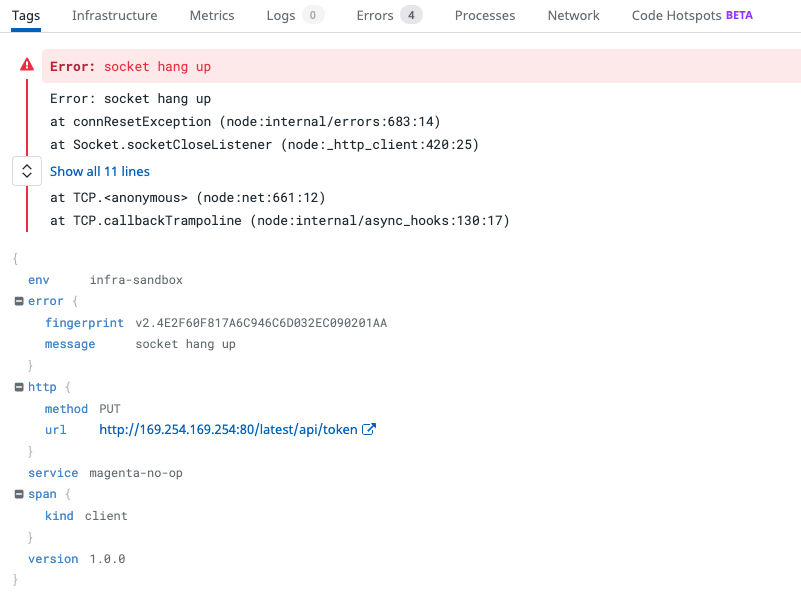Screen dimensions: 801x597
Task: Collapse the http object in the tags tree
Action: [x=19, y=386]
